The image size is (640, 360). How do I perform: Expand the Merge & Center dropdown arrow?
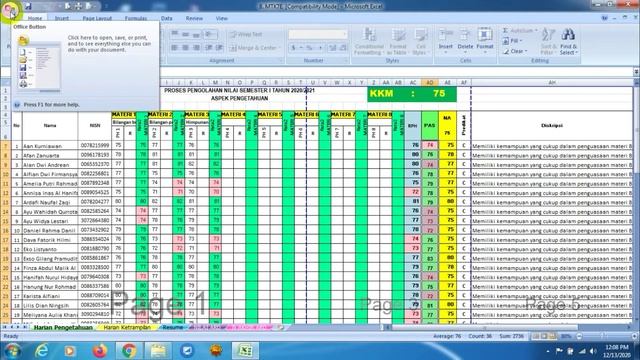coord(280,48)
